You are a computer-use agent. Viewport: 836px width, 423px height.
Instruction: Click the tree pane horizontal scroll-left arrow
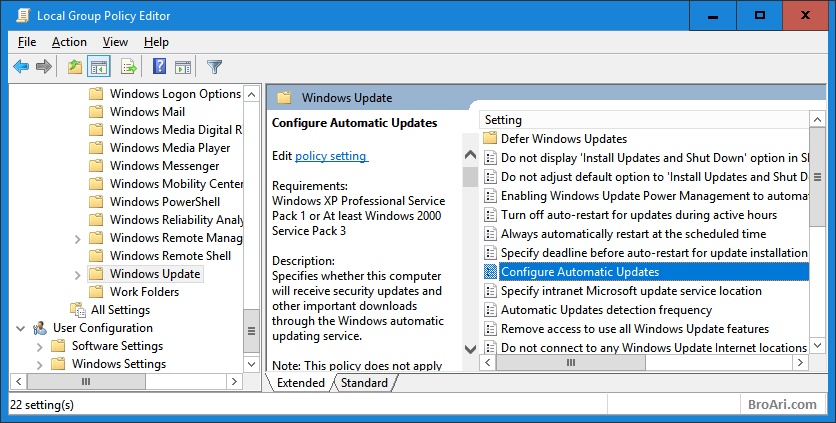click(x=19, y=381)
